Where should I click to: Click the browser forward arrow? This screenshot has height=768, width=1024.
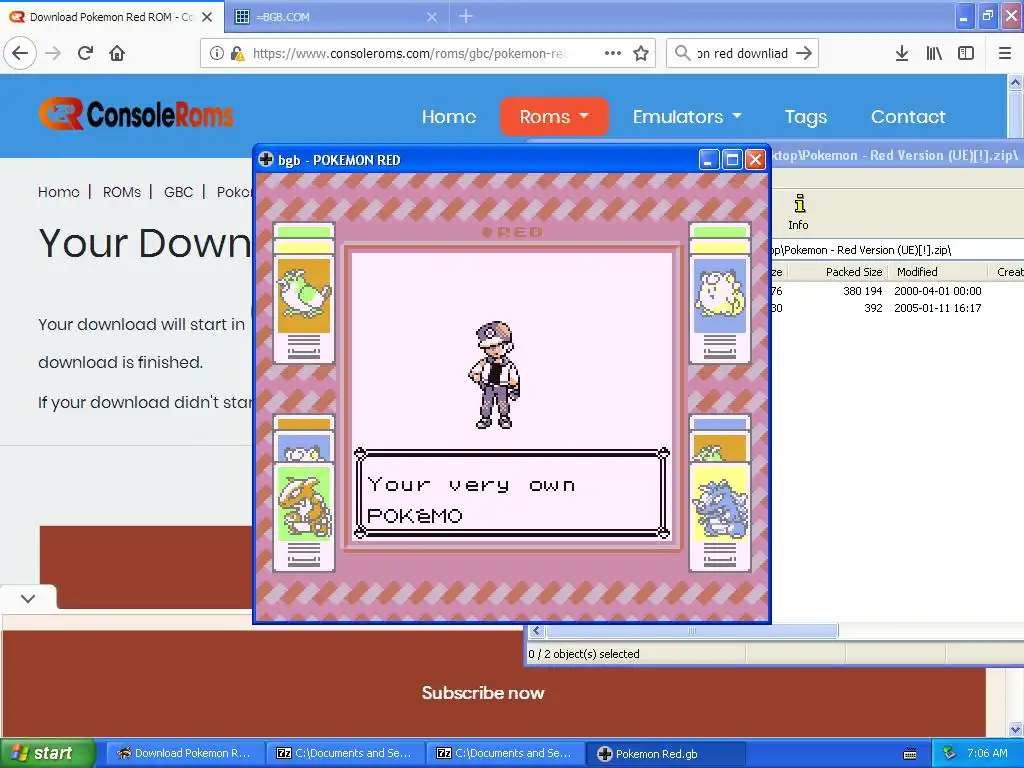(53, 53)
